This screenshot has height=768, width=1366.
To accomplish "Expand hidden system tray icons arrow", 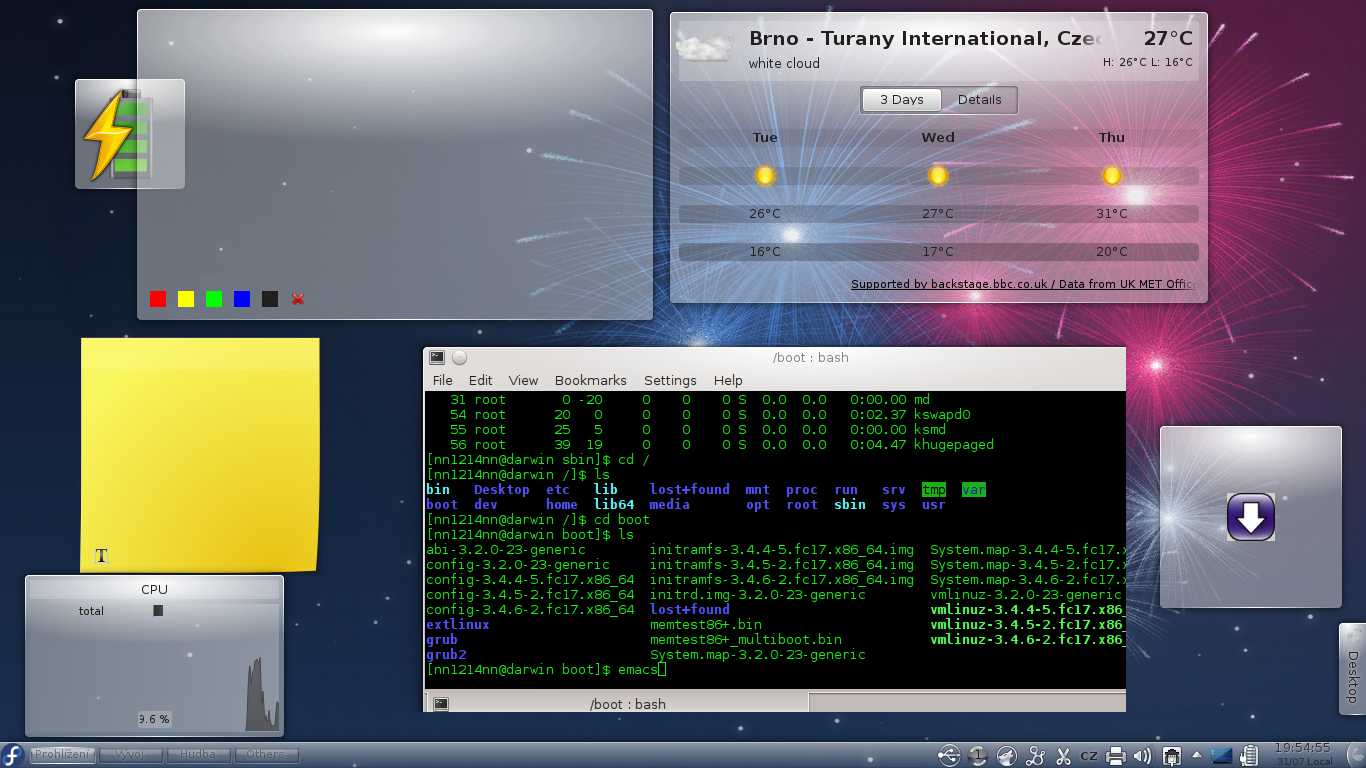I will coord(1195,755).
